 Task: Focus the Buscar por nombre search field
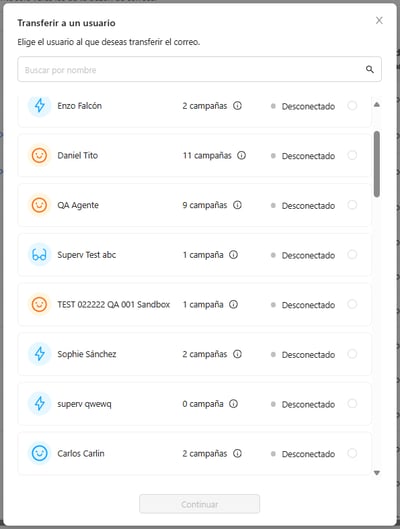coord(199,69)
